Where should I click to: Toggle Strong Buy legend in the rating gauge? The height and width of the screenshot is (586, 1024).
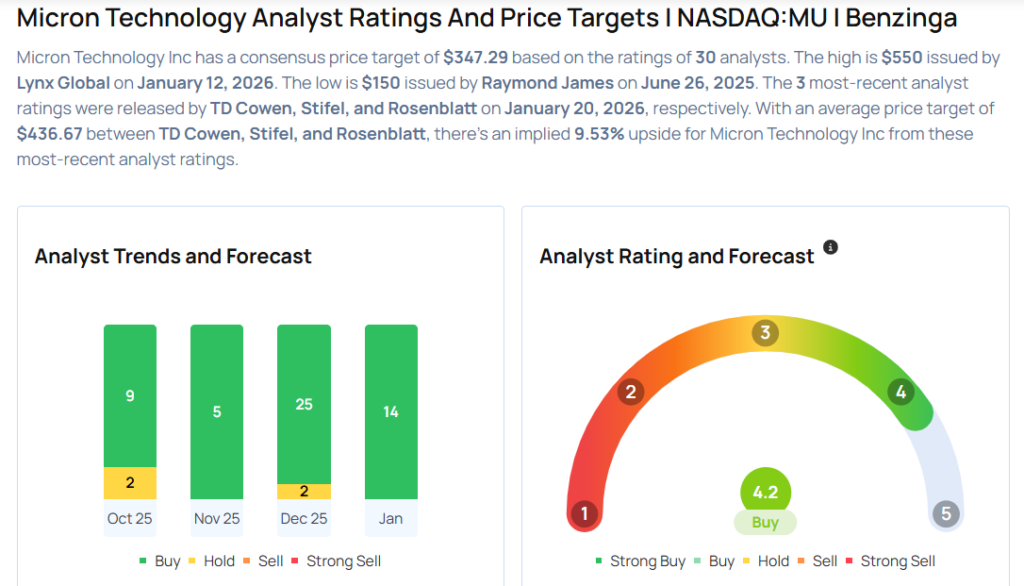(x=640, y=561)
